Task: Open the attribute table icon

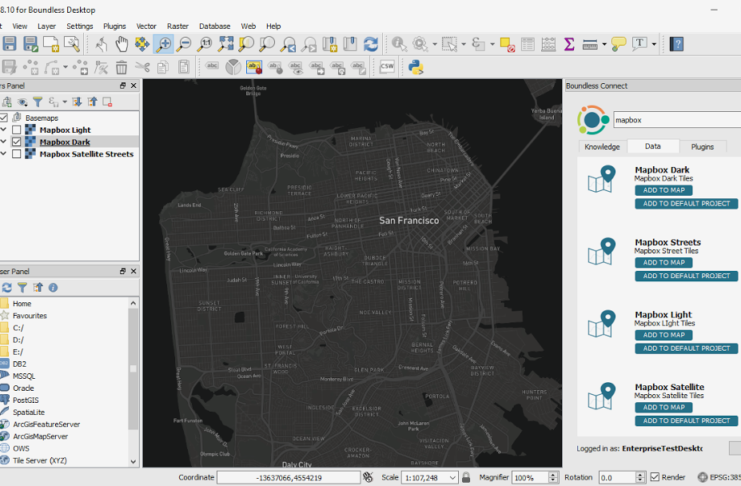Action: 527,44
